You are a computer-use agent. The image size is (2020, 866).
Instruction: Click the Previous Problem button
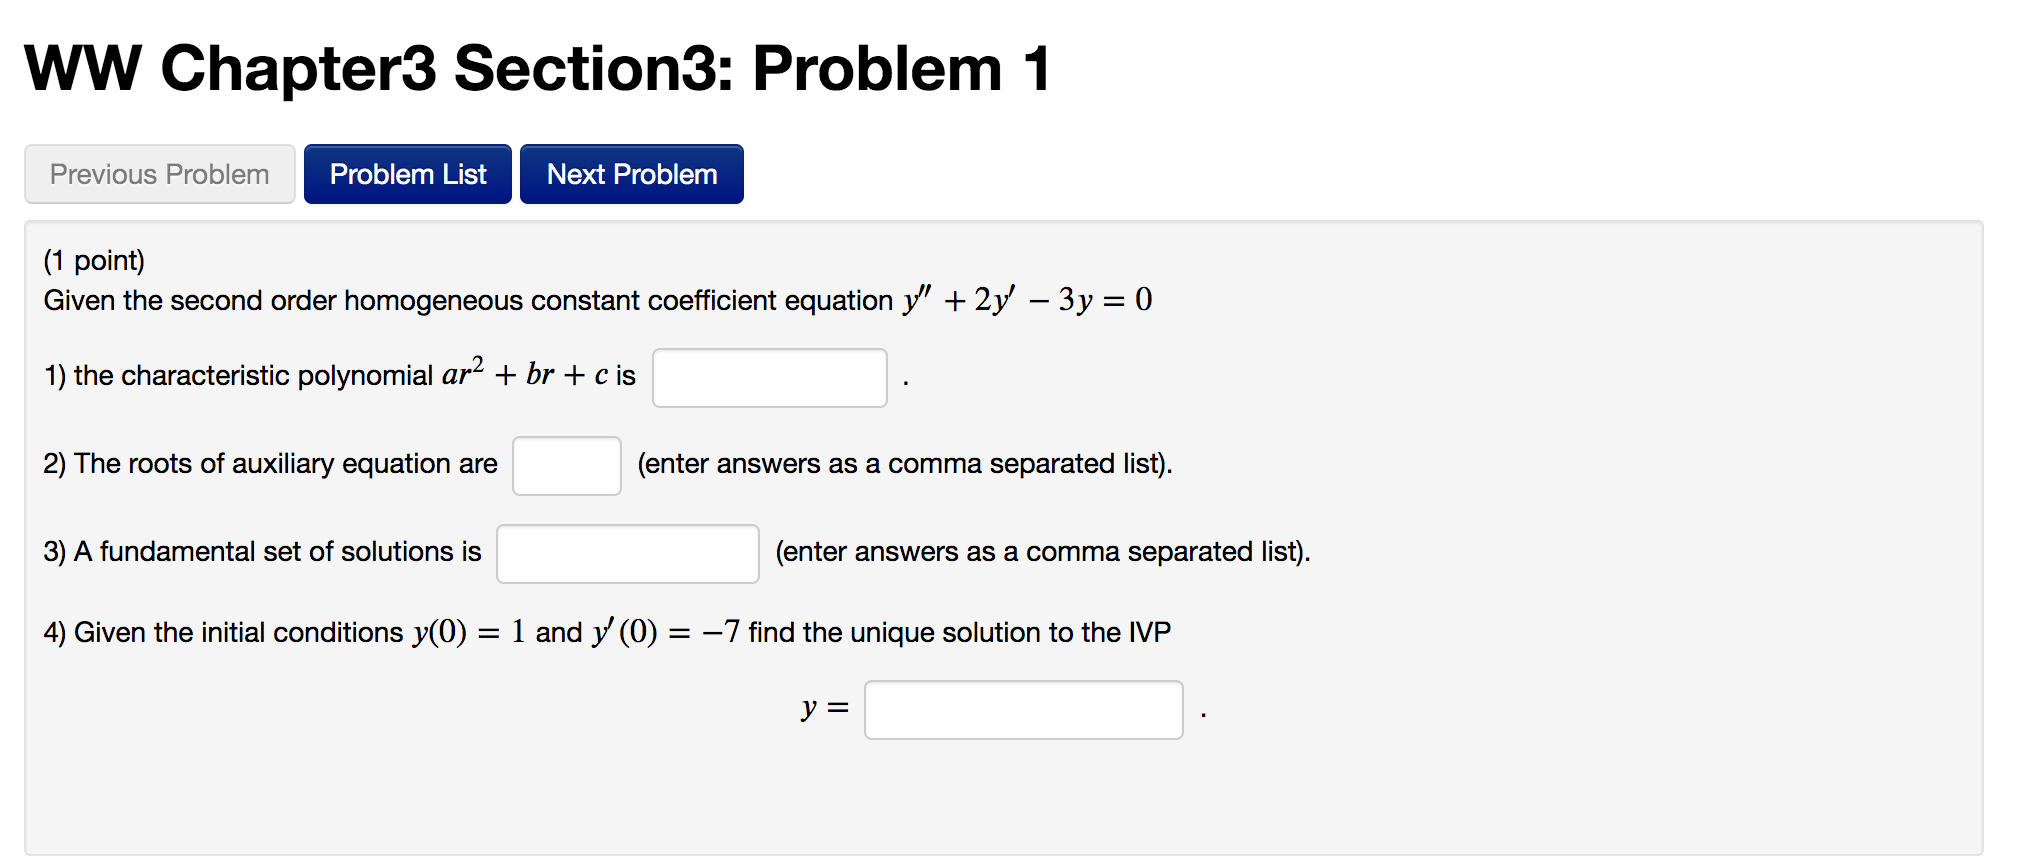tap(158, 173)
